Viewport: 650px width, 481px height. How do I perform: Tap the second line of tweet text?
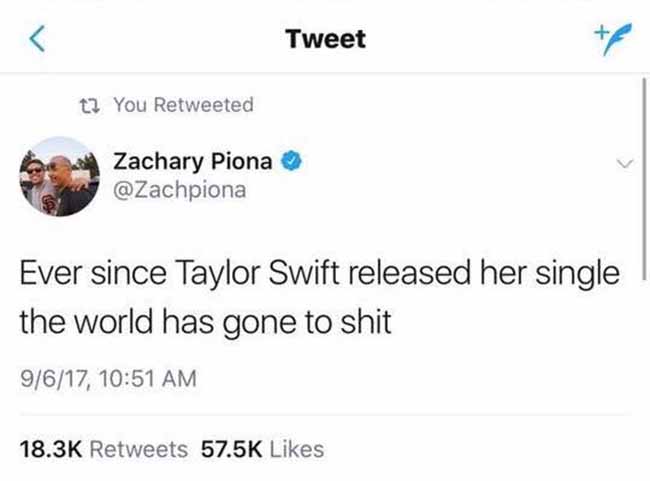coord(206,323)
